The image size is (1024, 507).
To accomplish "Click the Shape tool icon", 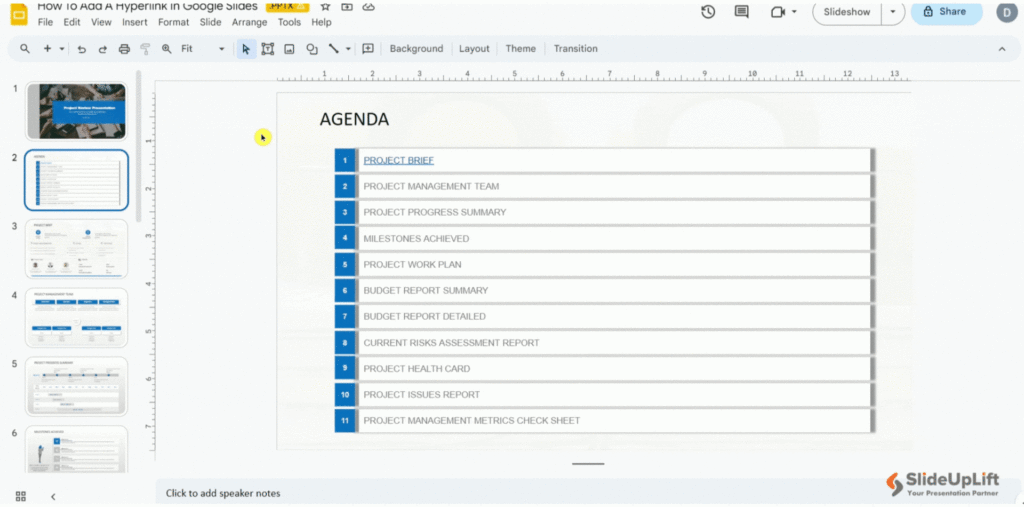I will (312, 48).
